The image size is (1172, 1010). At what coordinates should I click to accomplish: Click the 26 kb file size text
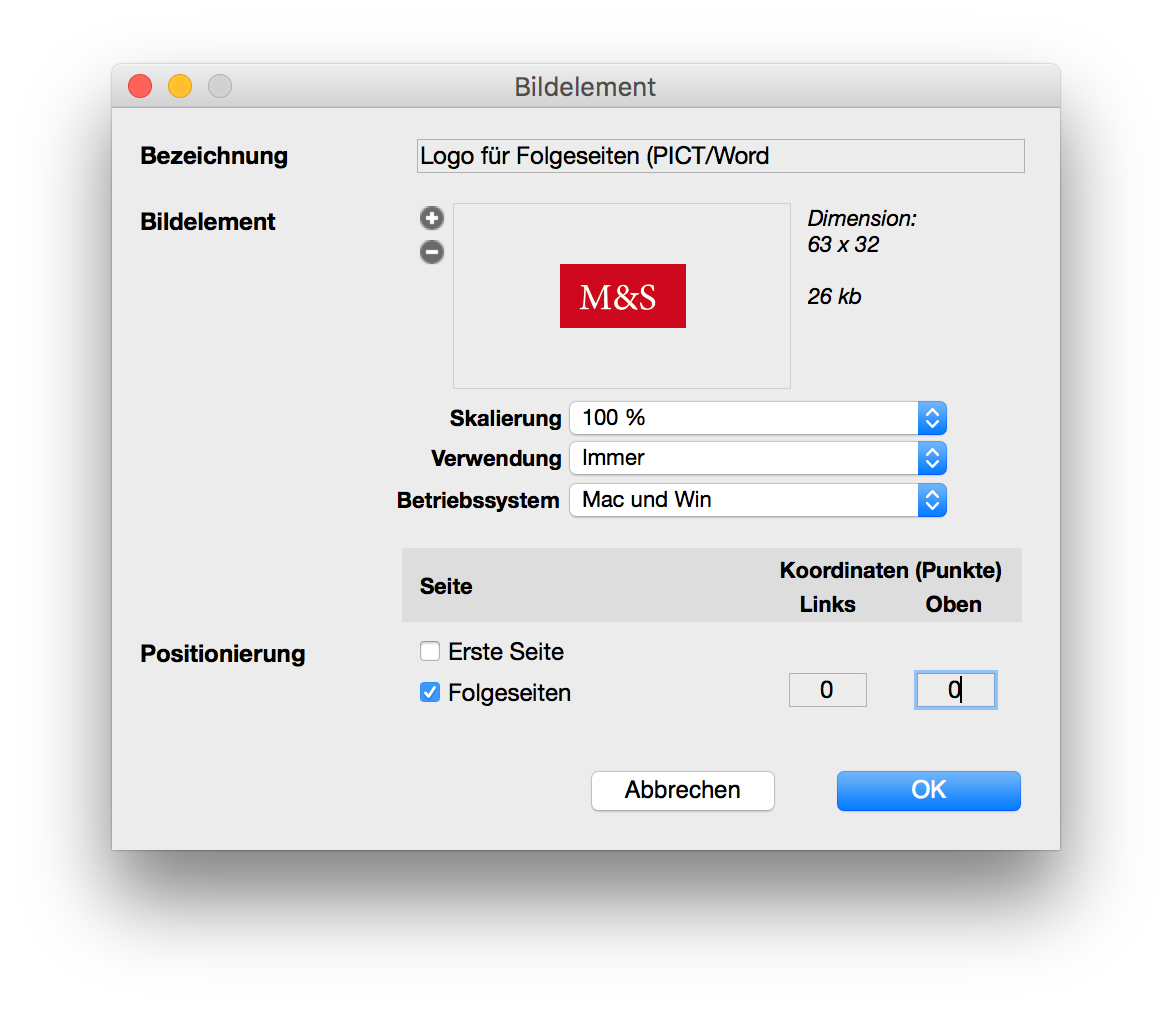834,297
